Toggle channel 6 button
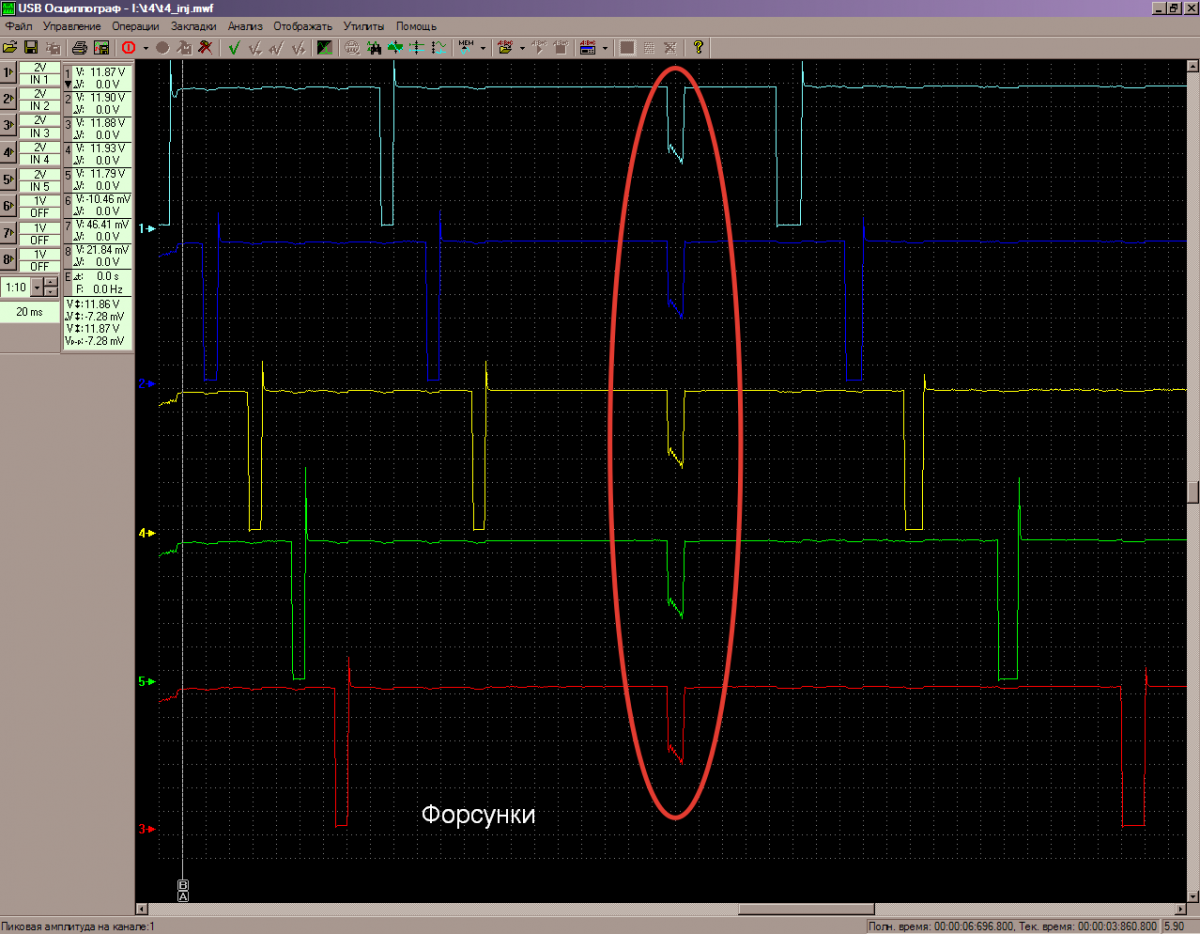Screen dimensions: 1200x934 click(8, 206)
